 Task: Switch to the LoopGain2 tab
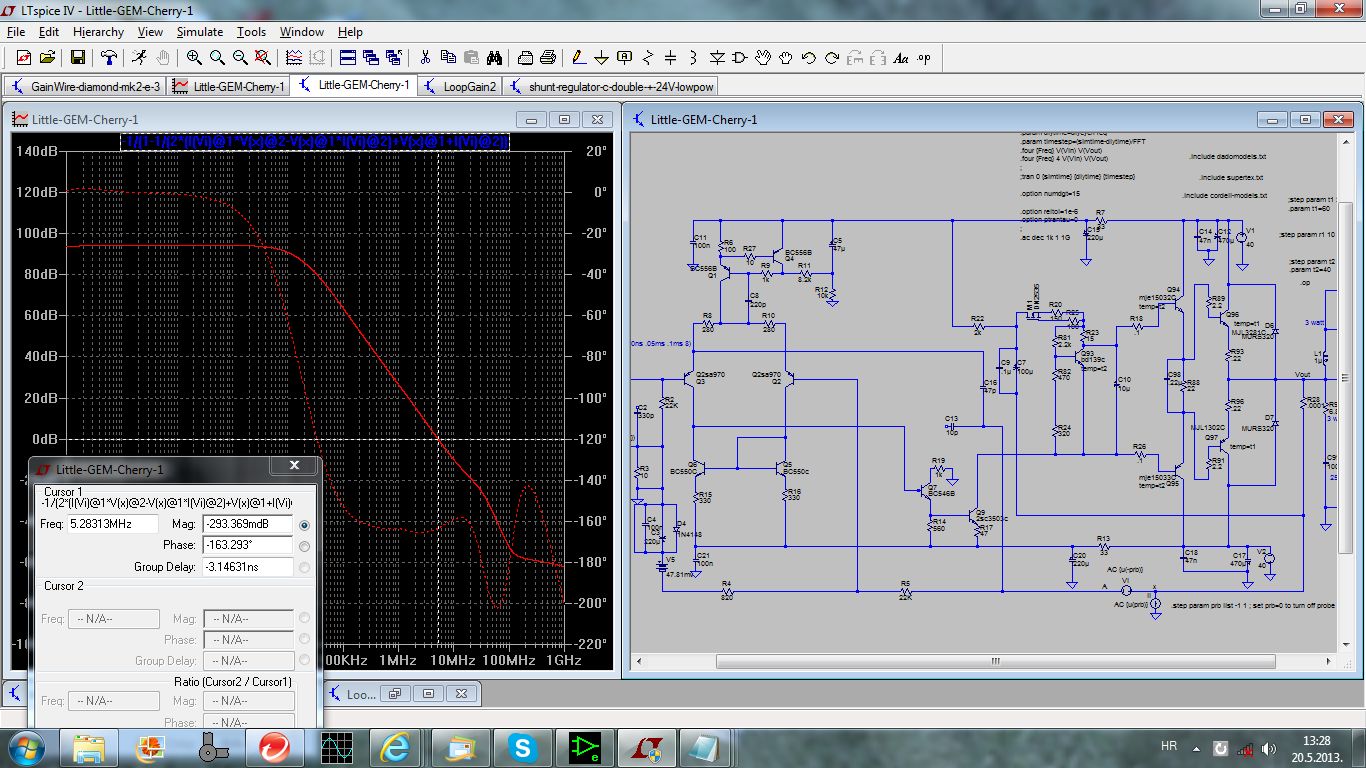460,86
